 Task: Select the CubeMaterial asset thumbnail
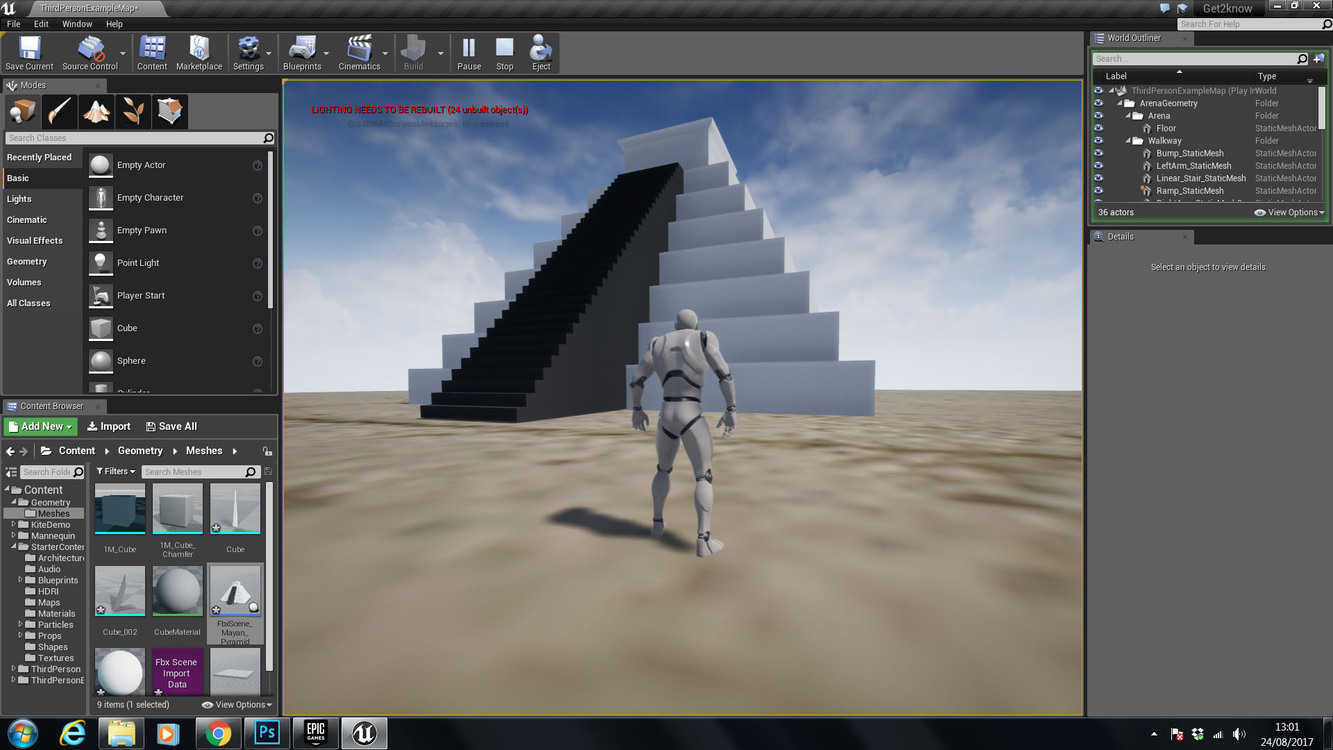(x=177, y=591)
